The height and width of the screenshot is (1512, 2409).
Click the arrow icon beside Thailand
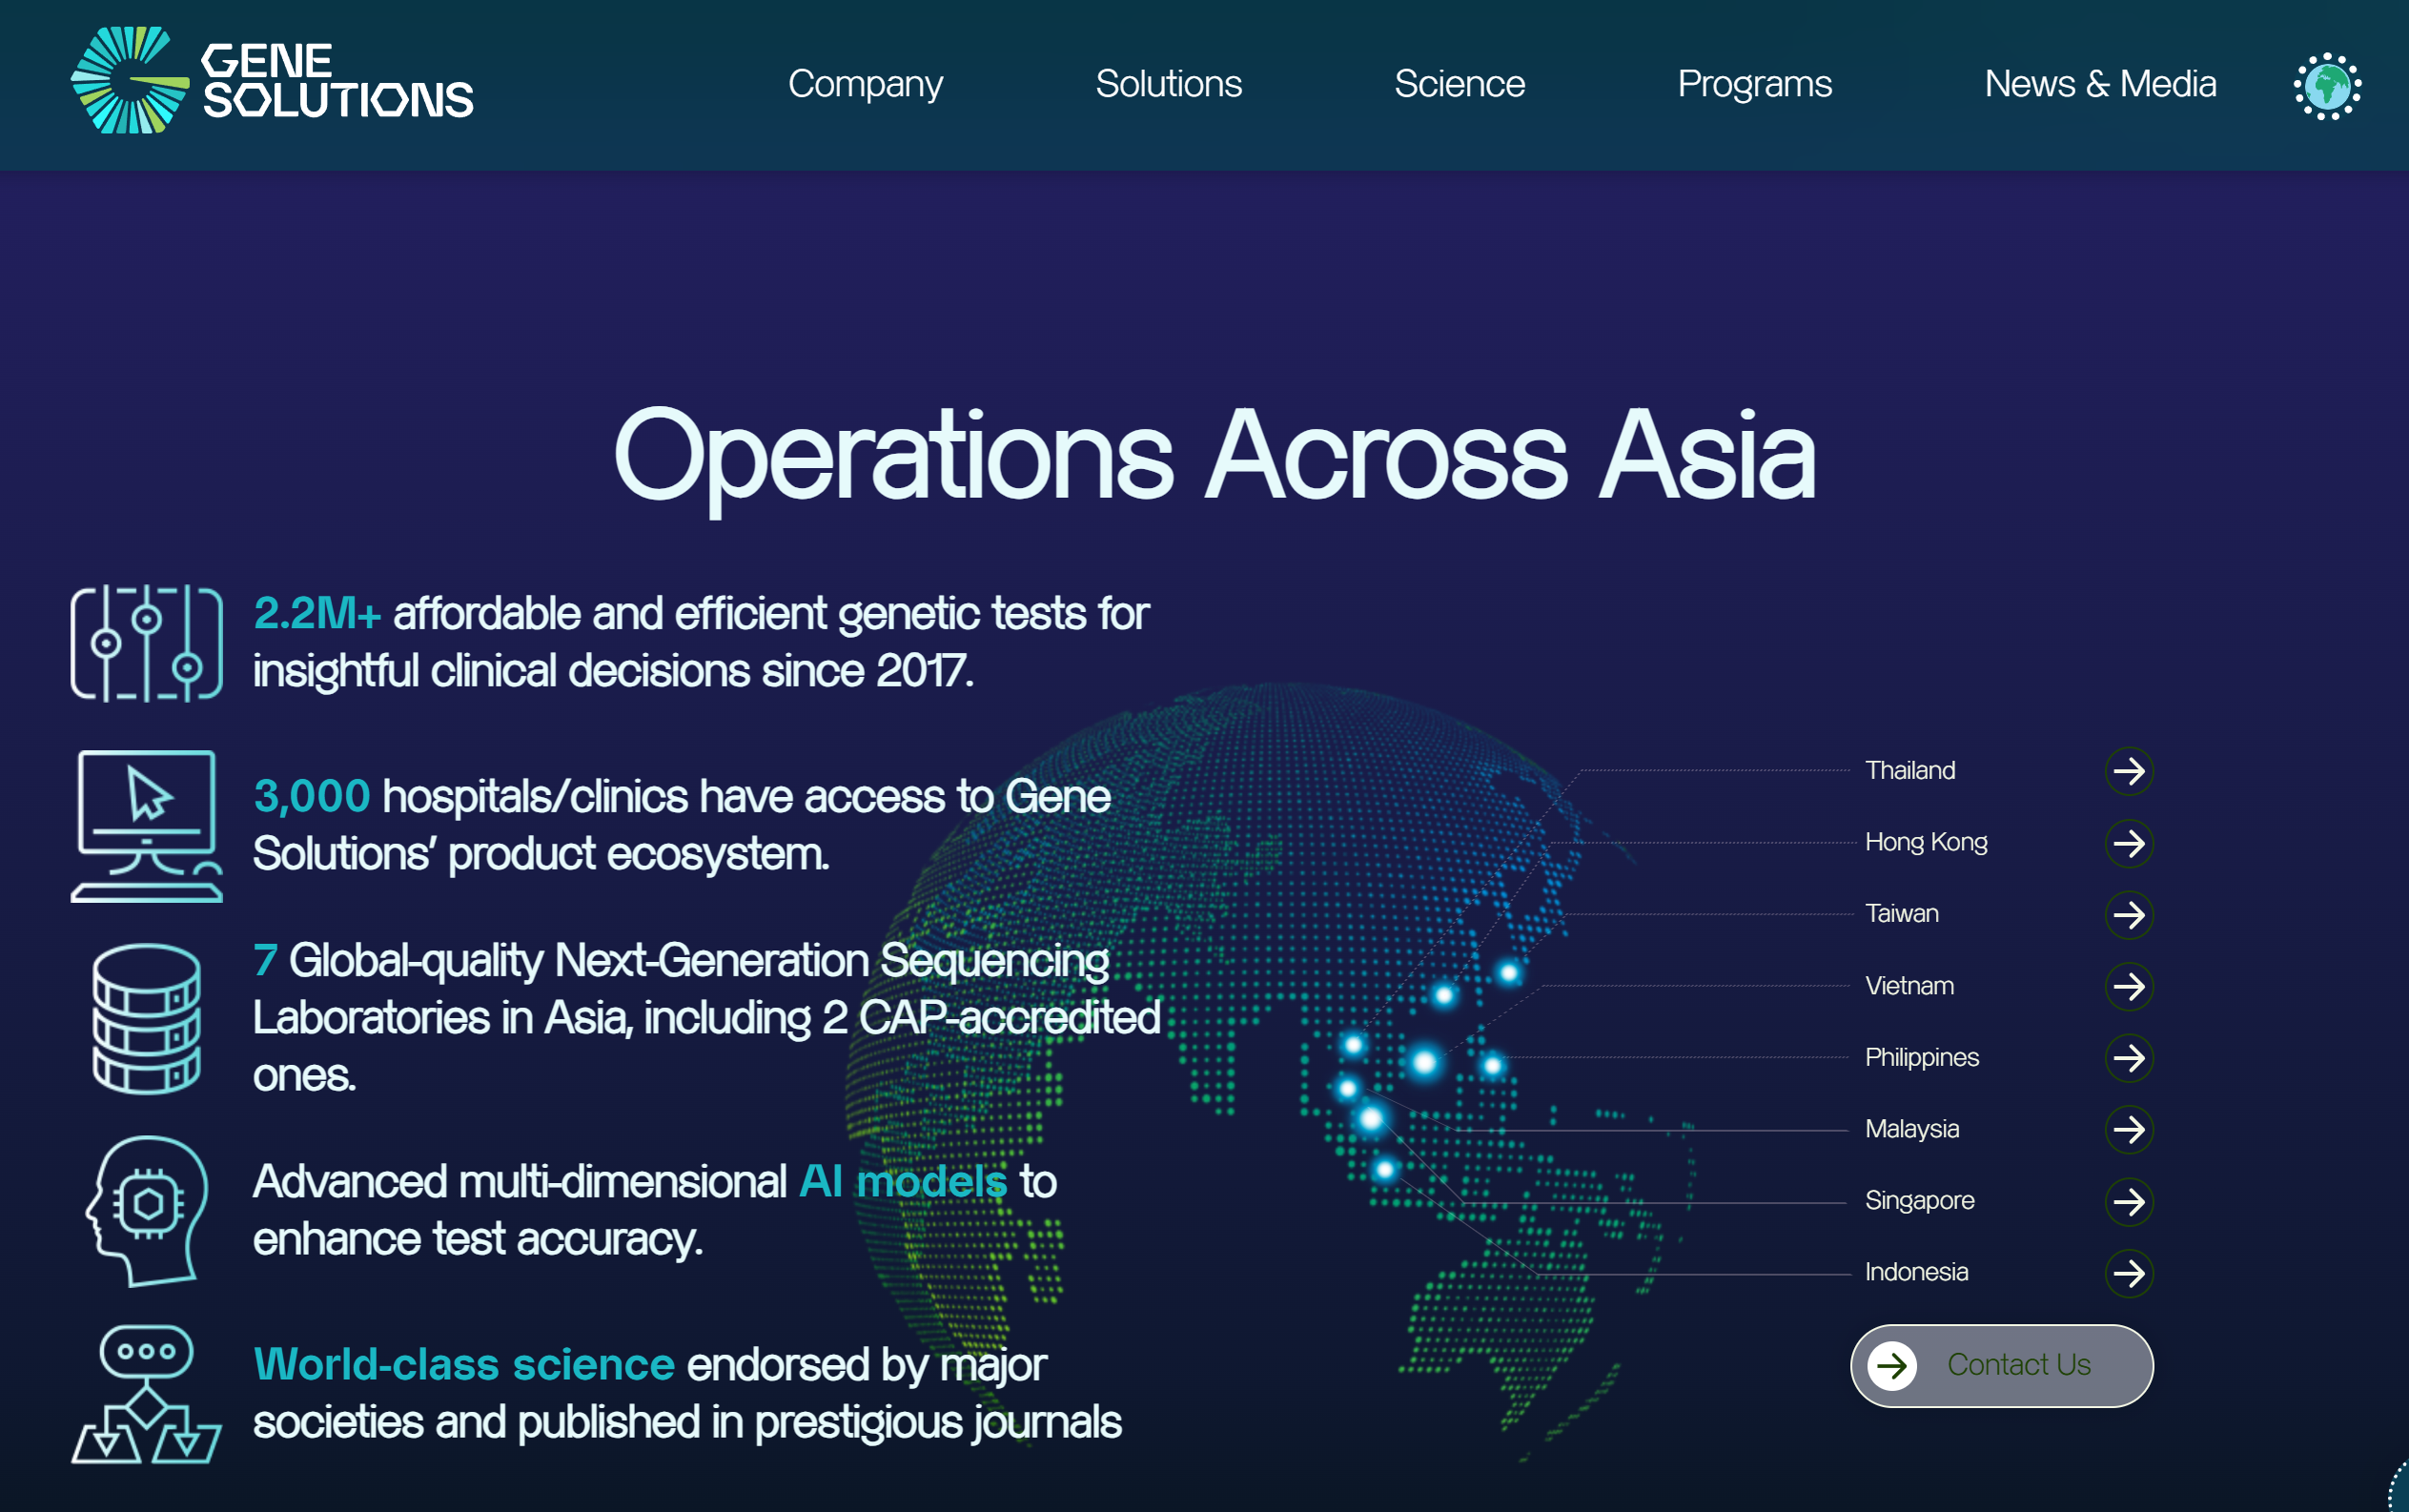pyautogui.click(x=2128, y=771)
